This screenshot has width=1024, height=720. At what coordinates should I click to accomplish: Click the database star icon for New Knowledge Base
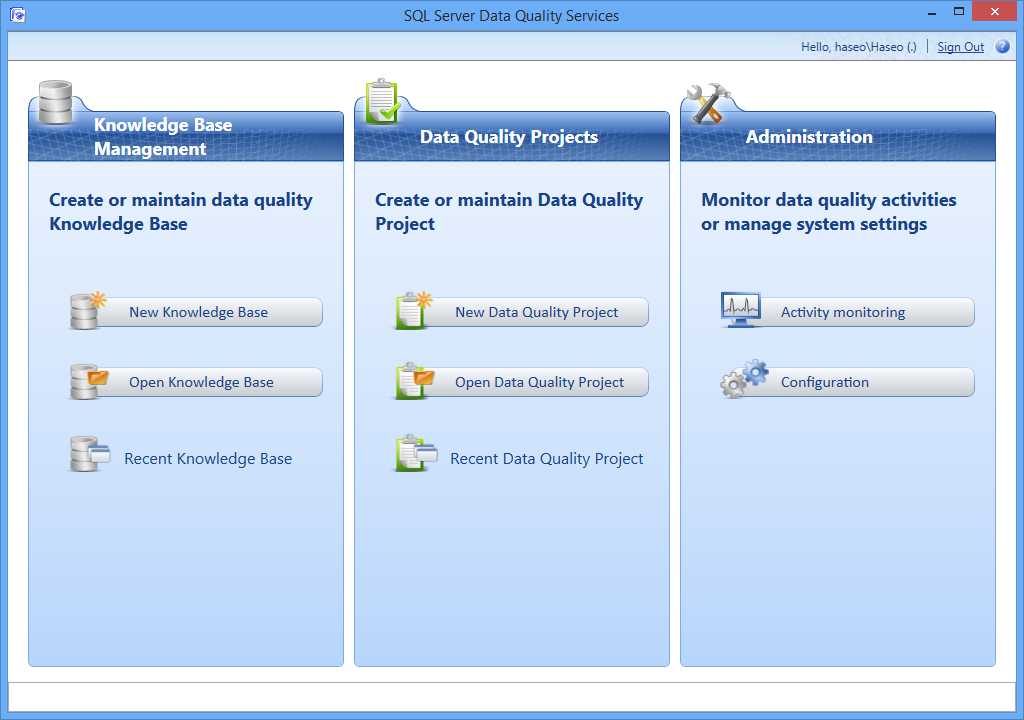(88, 310)
